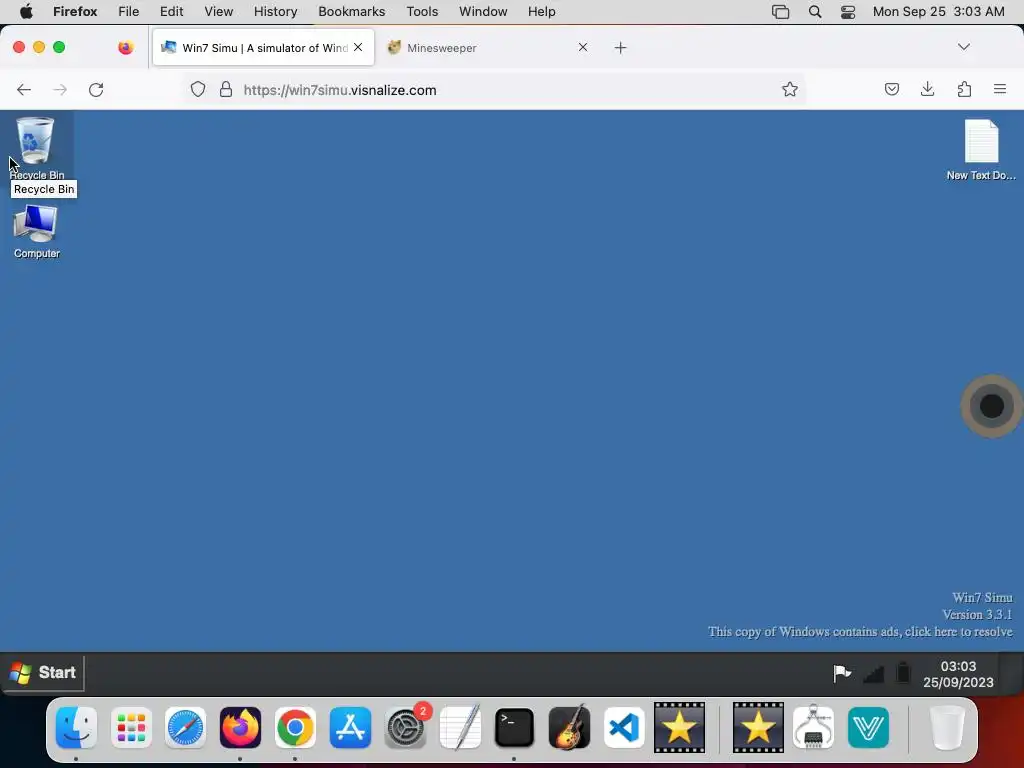The image size is (1024, 768).
Task: Open System Settings from the Dock
Action: click(x=406, y=727)
